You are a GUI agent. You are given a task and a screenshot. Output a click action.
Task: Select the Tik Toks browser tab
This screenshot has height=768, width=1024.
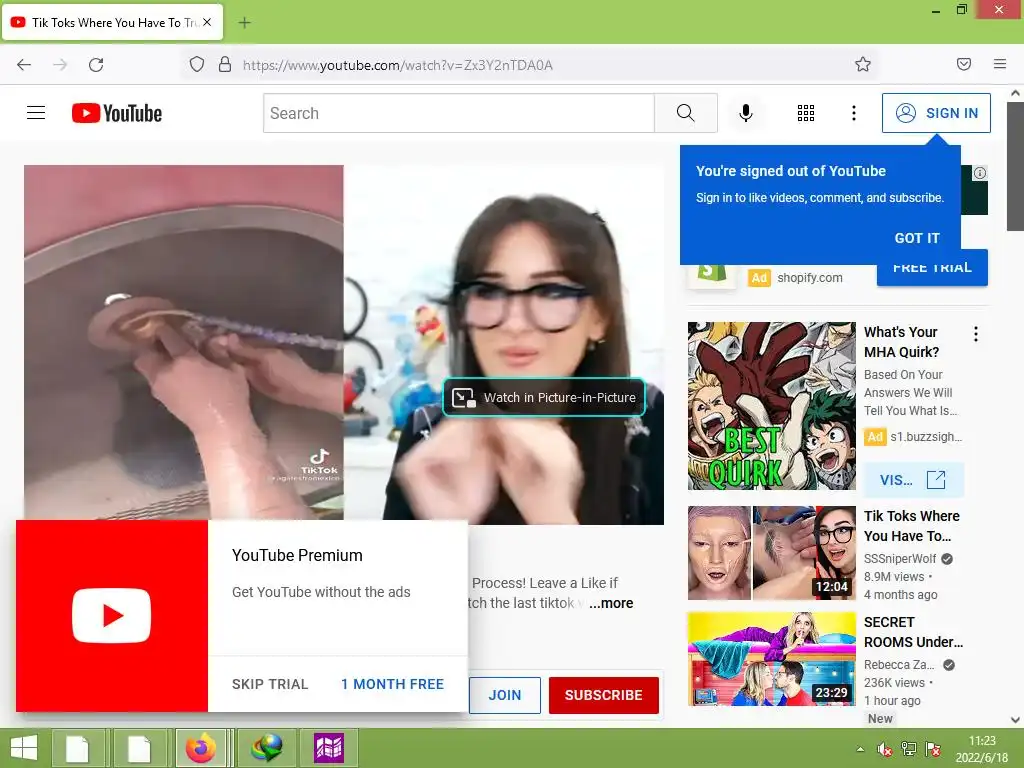[x=112, y=22]
